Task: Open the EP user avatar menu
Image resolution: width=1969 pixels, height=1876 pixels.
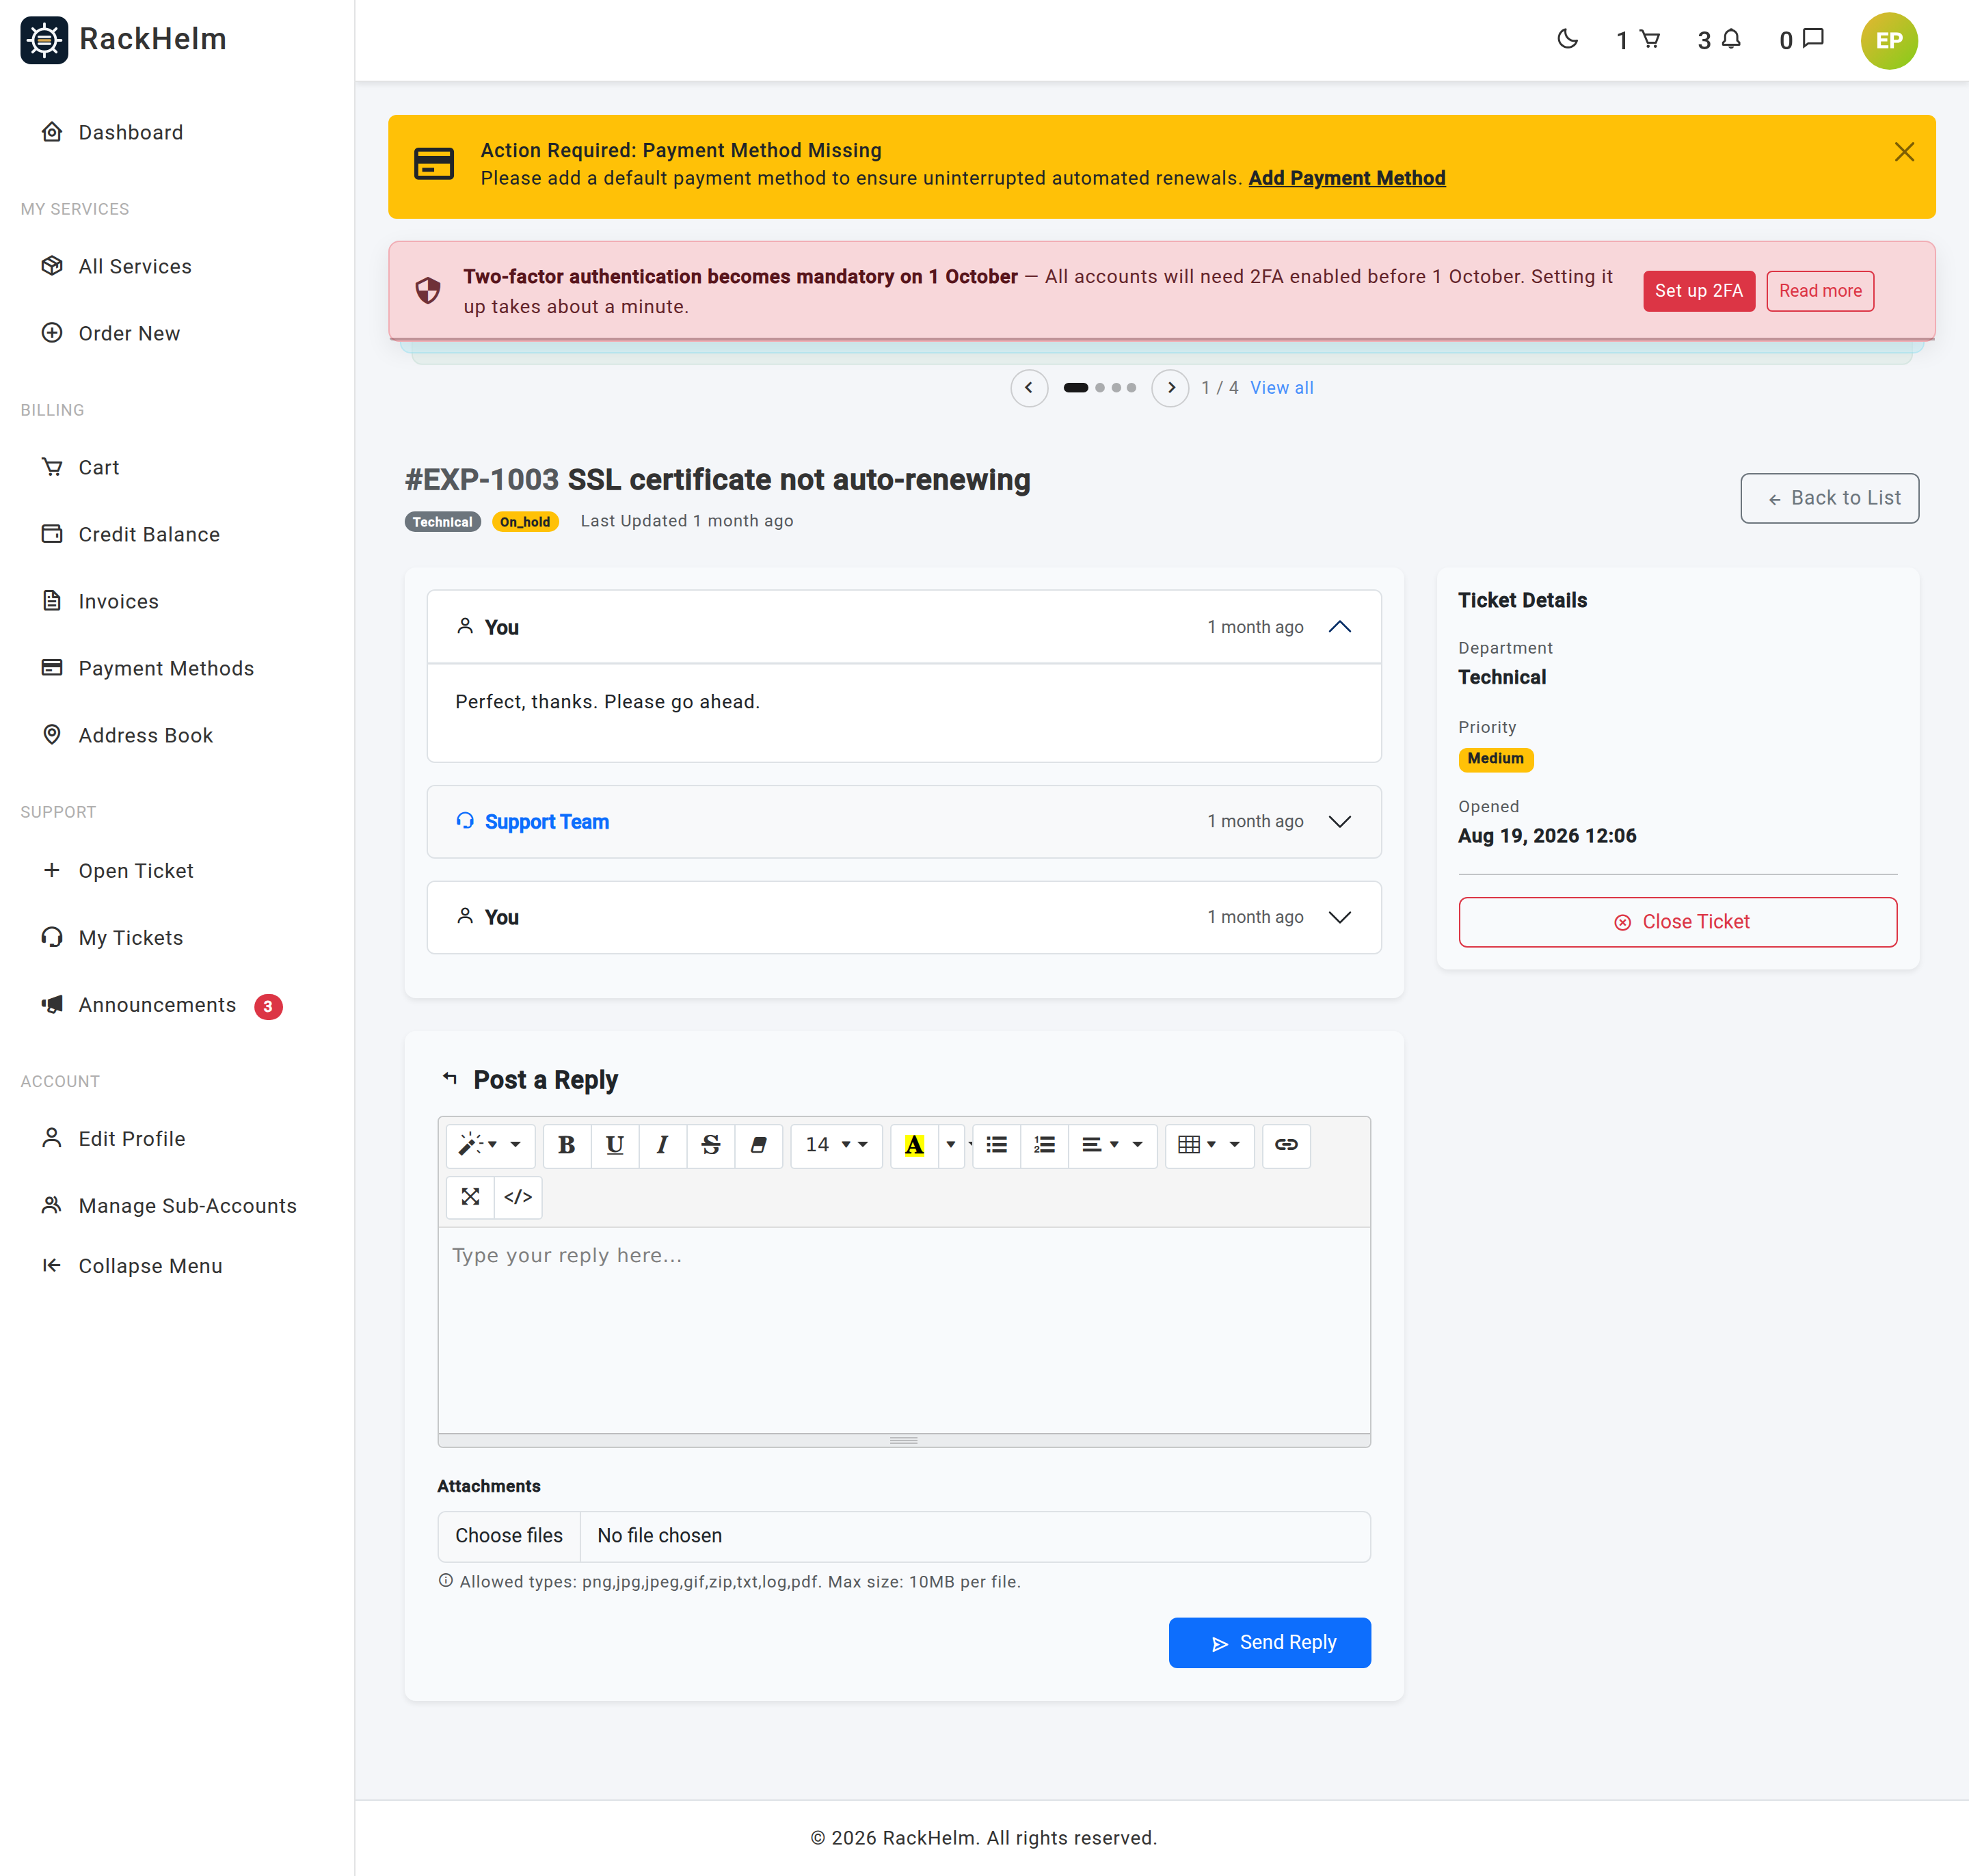Action: [1888, 41]
